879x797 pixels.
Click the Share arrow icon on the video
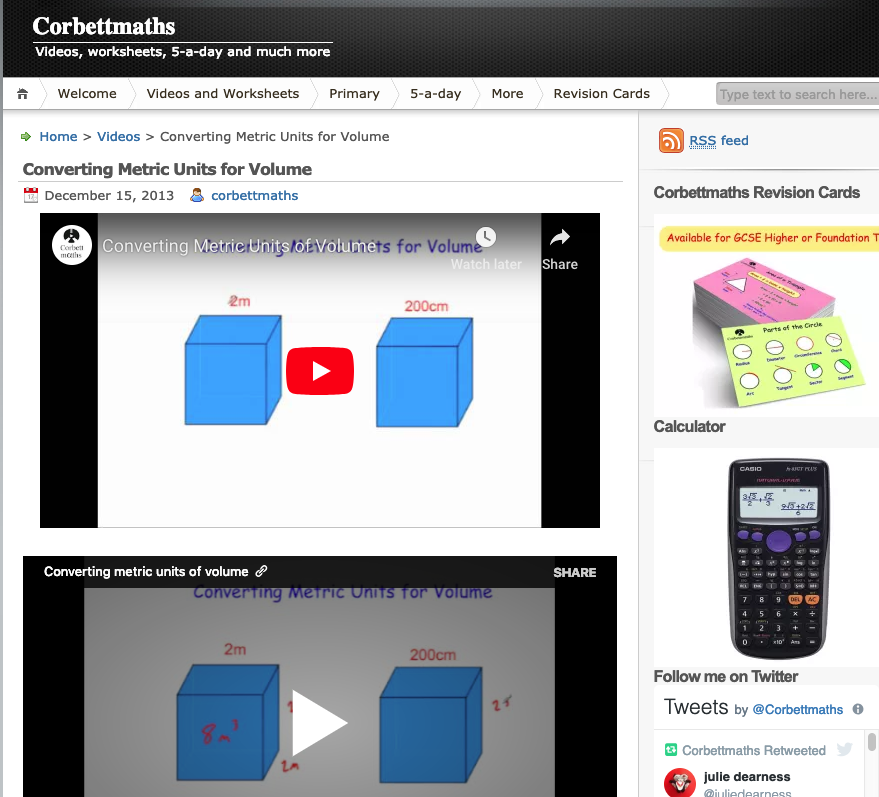point(559,238)
